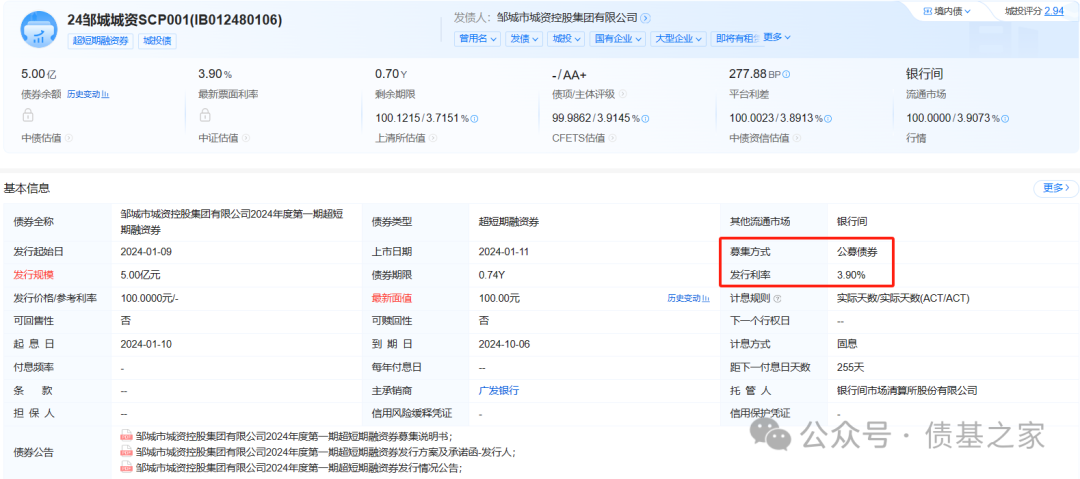Click the 最新面值 red label
The width and height of the screenshot is (1080, 479).
click(391, 298)
